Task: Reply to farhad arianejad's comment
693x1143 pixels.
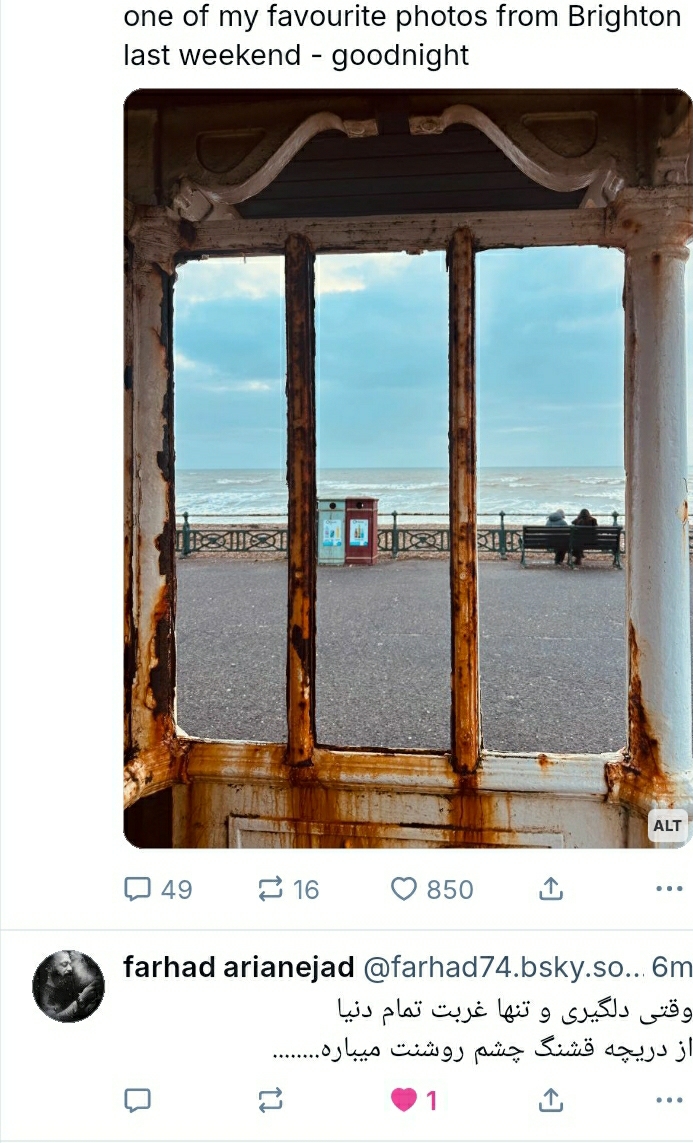Action: pyautogui.click(x=138, y=1100)
